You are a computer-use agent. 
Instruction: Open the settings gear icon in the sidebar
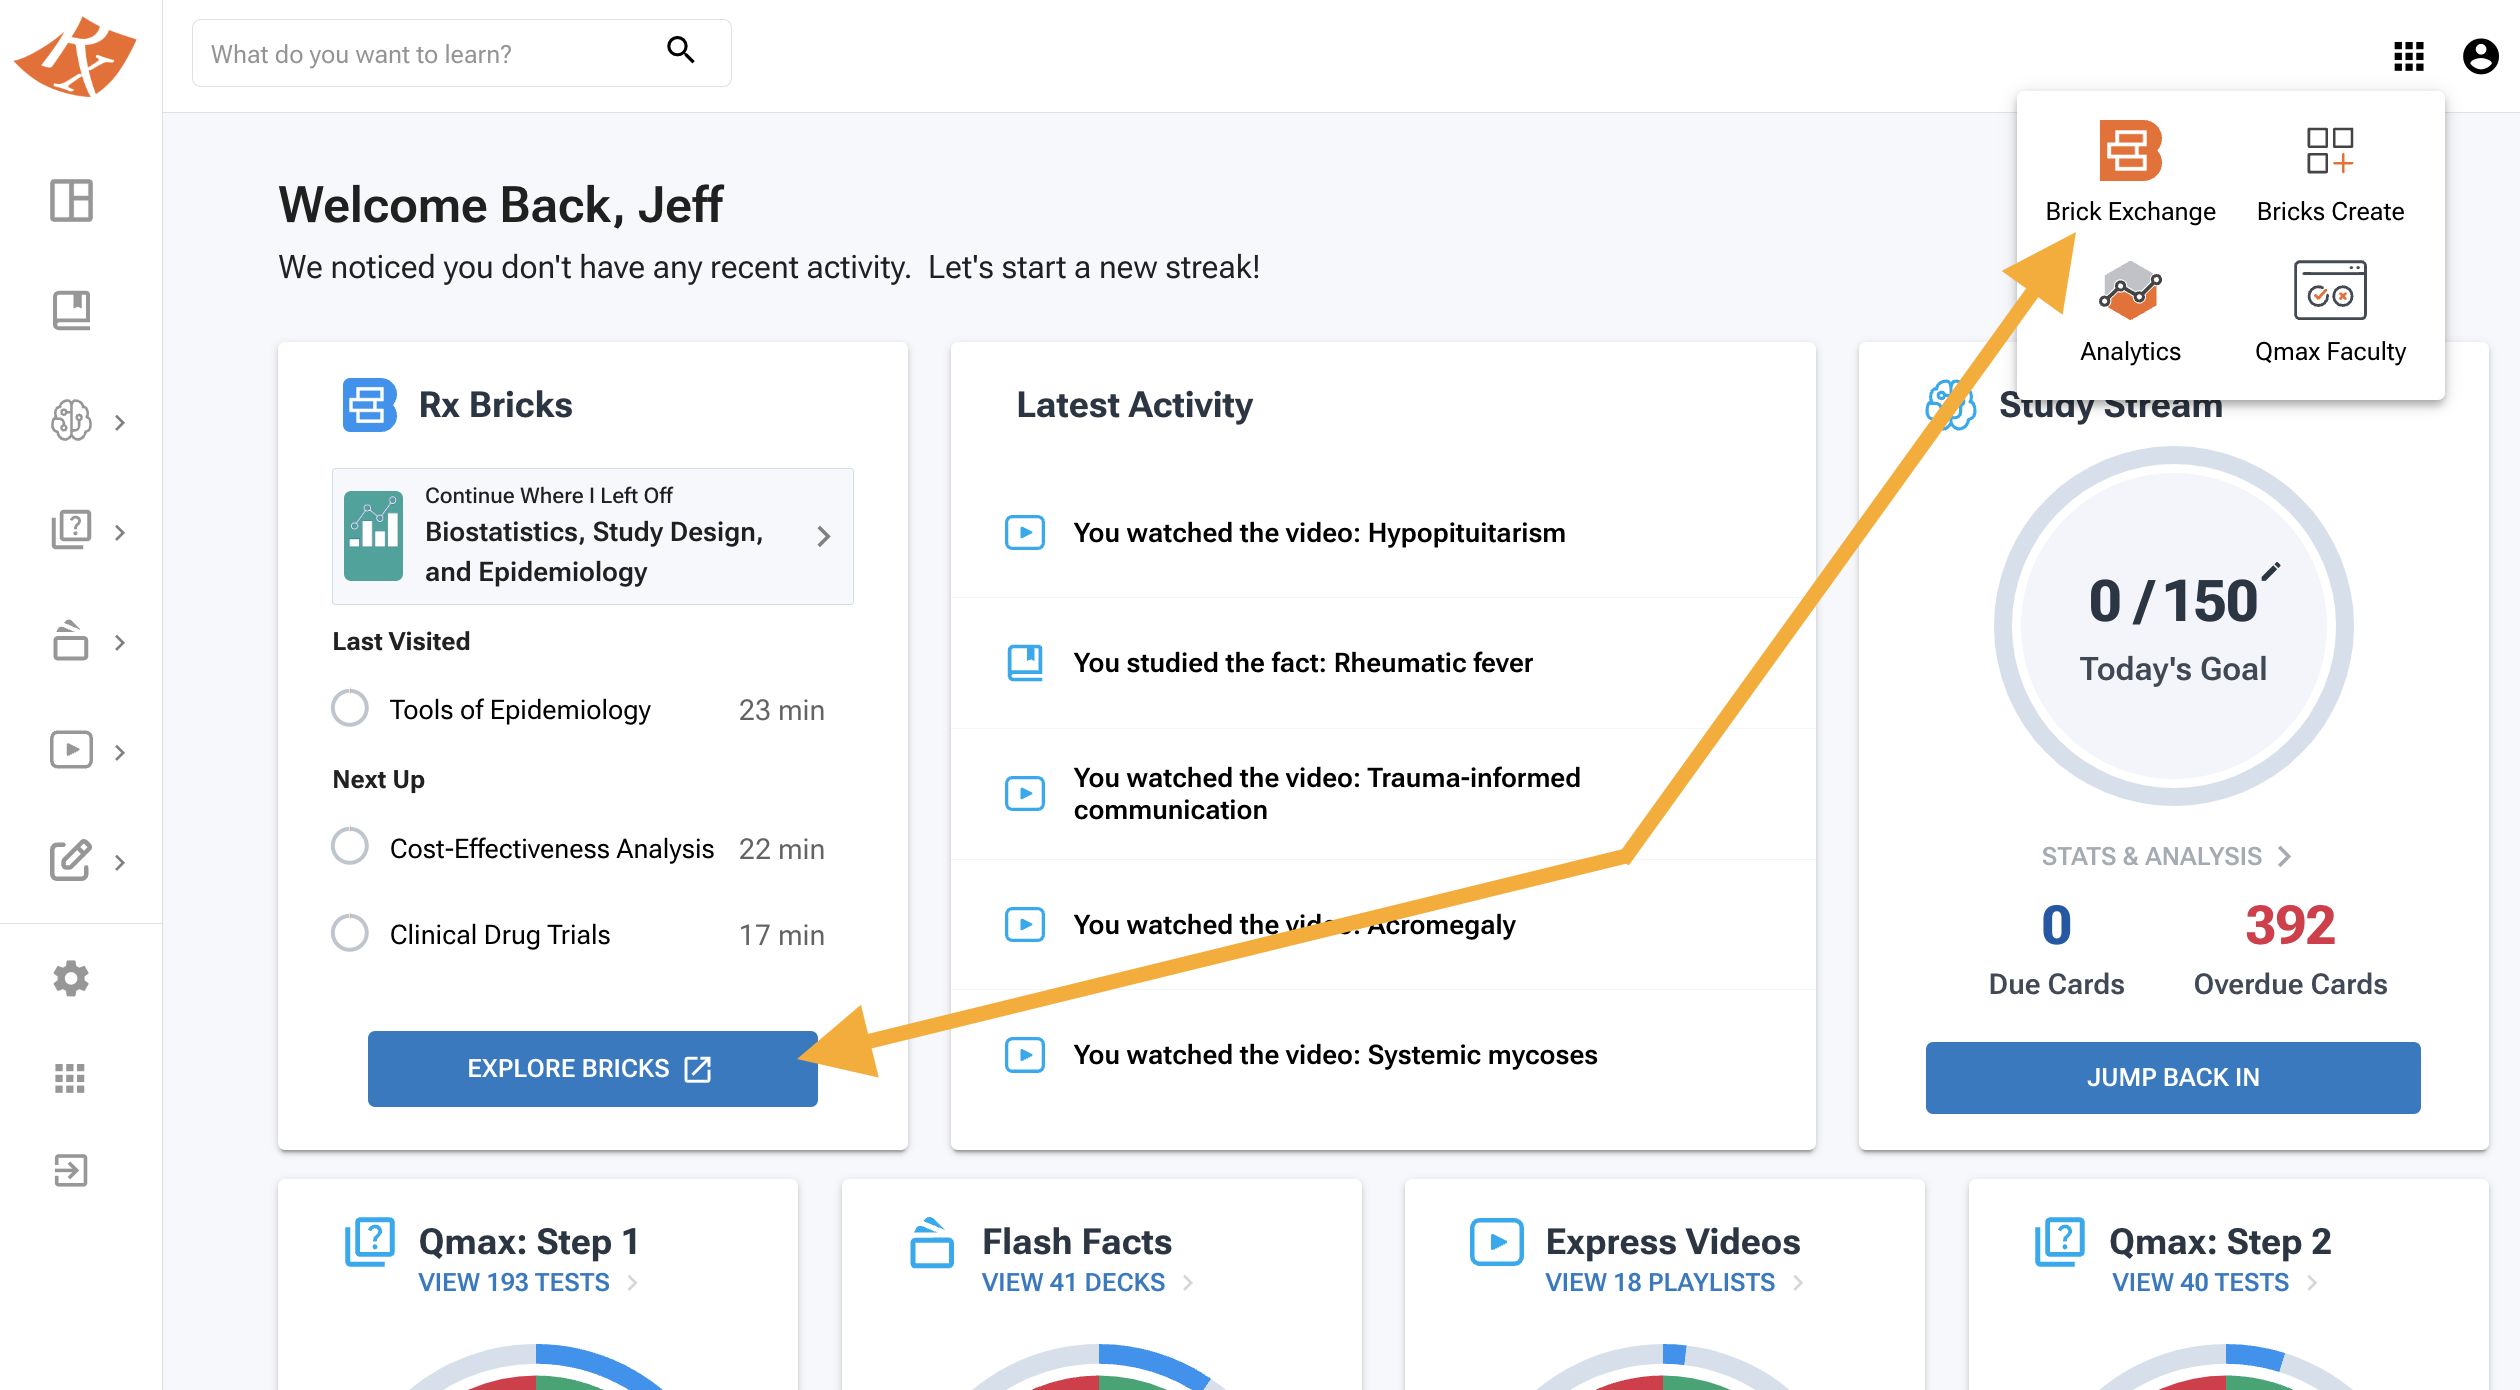pos(71,978)
